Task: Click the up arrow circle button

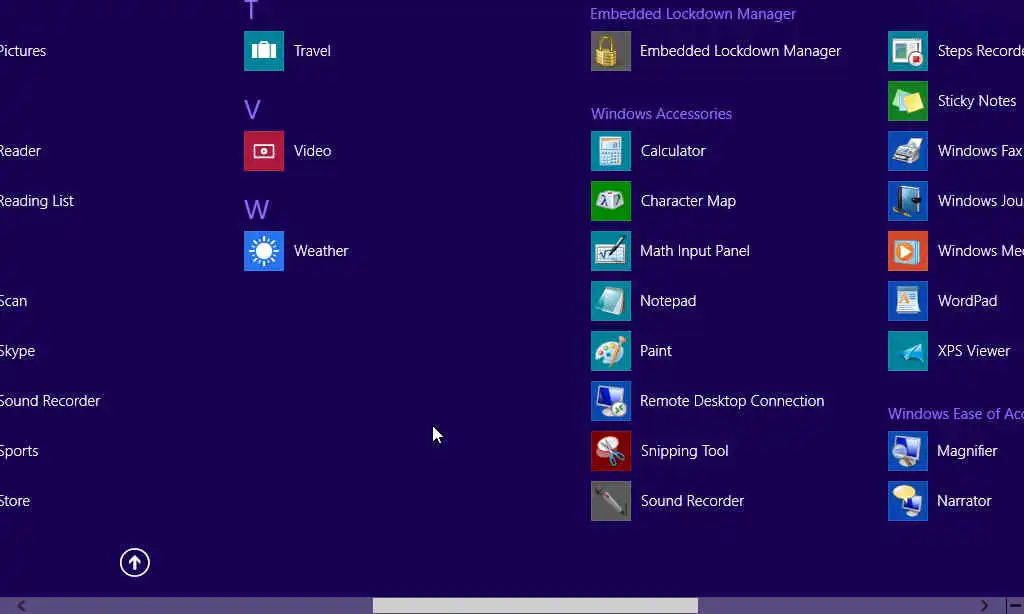Action: pyautogui.click(x=135, y=562)
